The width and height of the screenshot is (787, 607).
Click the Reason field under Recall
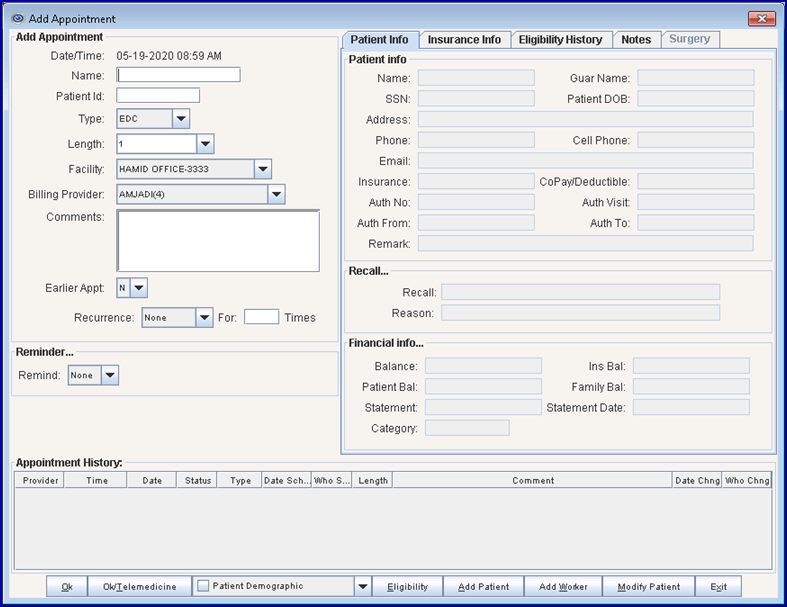coord(581,313)
